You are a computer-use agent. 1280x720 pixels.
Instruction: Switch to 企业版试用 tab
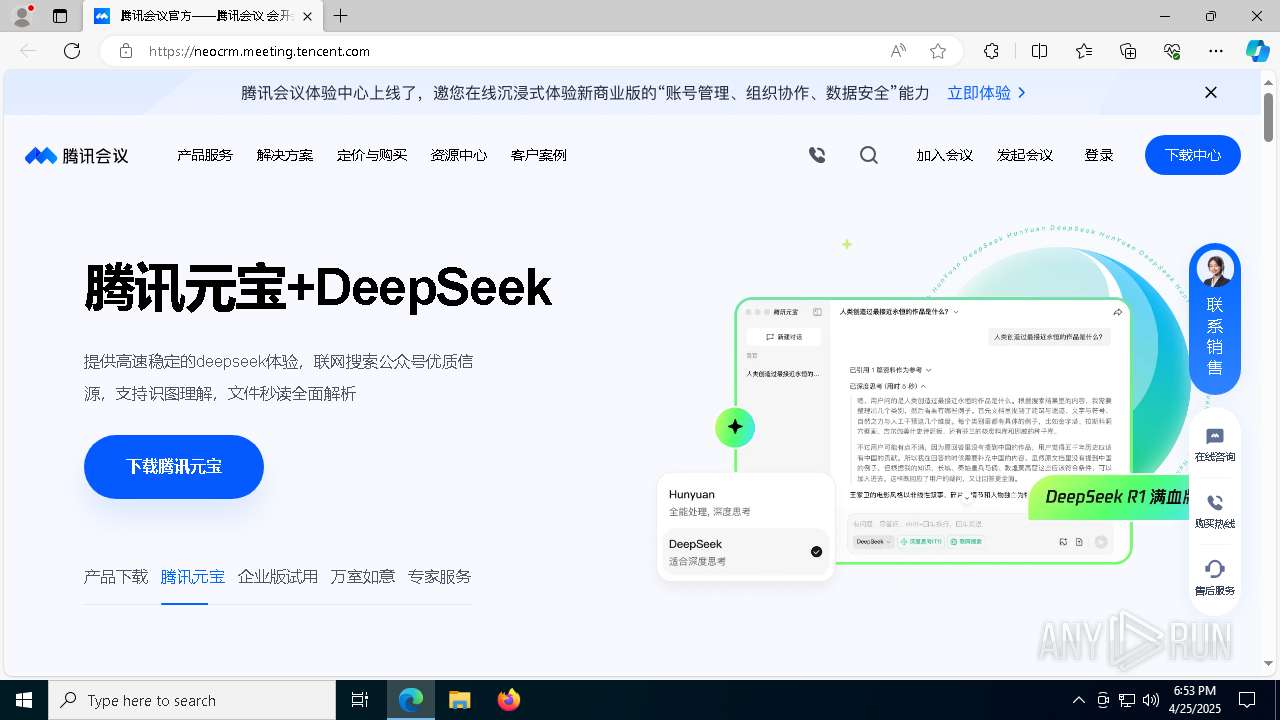[x=278, y=577]
